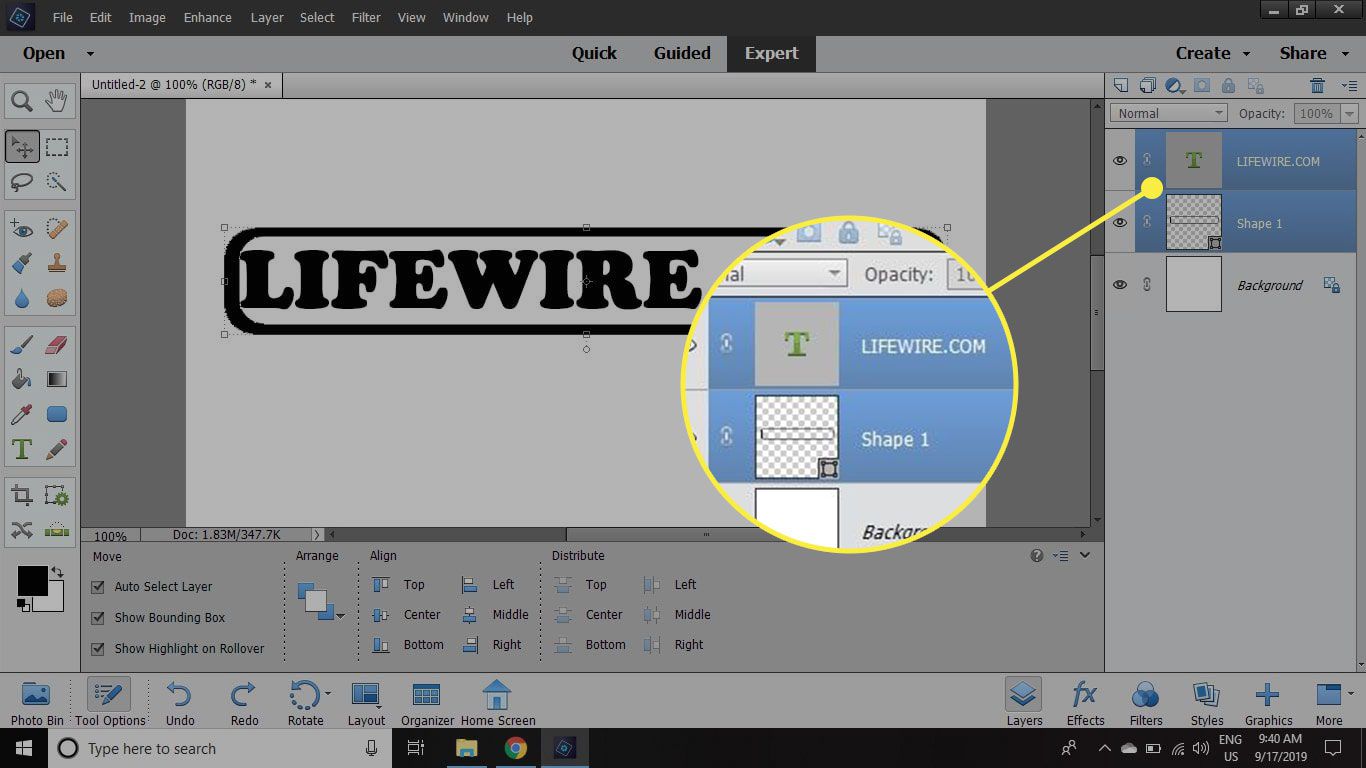Click the Redo button
1366x768 pixels.
click(x=244, y=703)
